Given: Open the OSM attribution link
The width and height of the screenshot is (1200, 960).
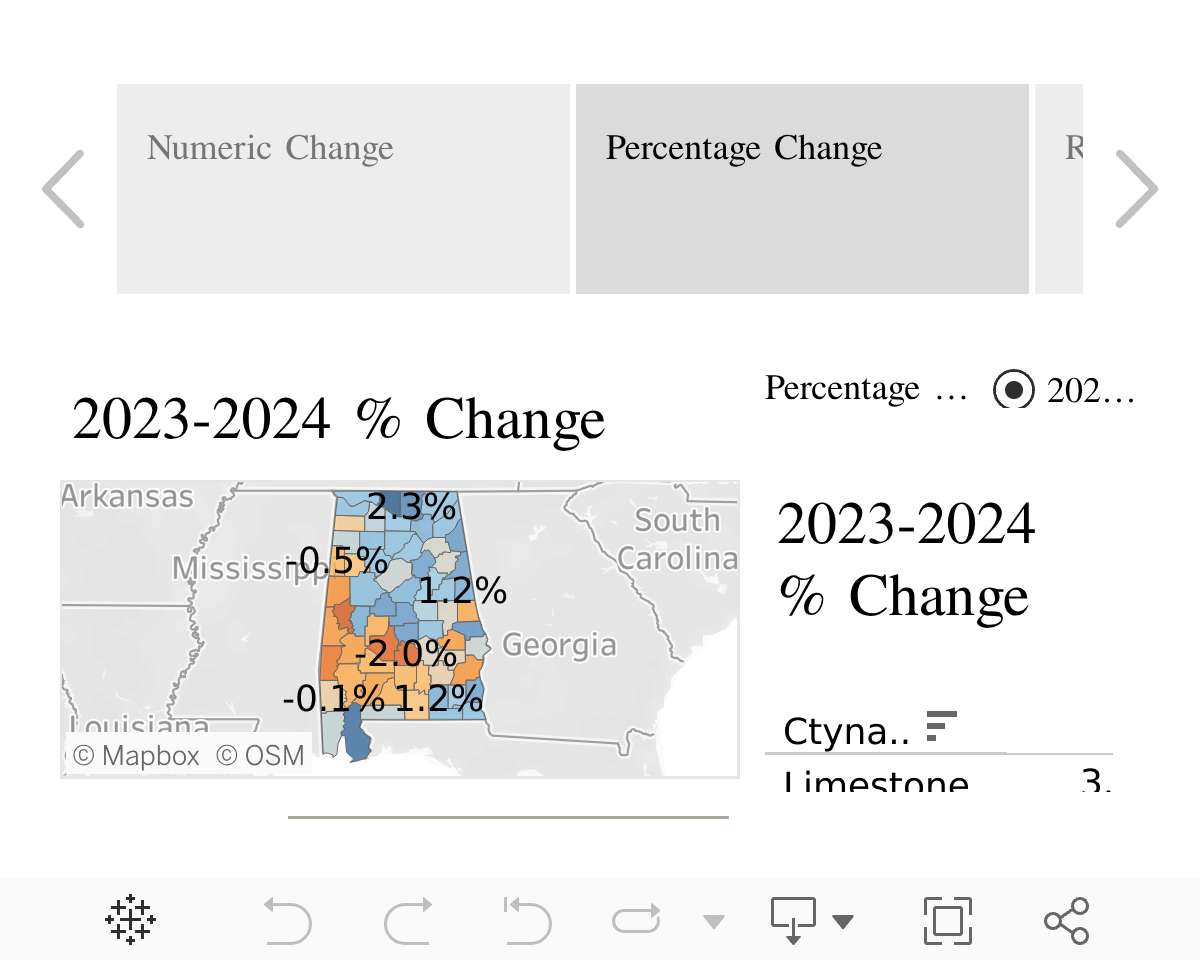Looking at the screenshot, I should pos(261,756).
